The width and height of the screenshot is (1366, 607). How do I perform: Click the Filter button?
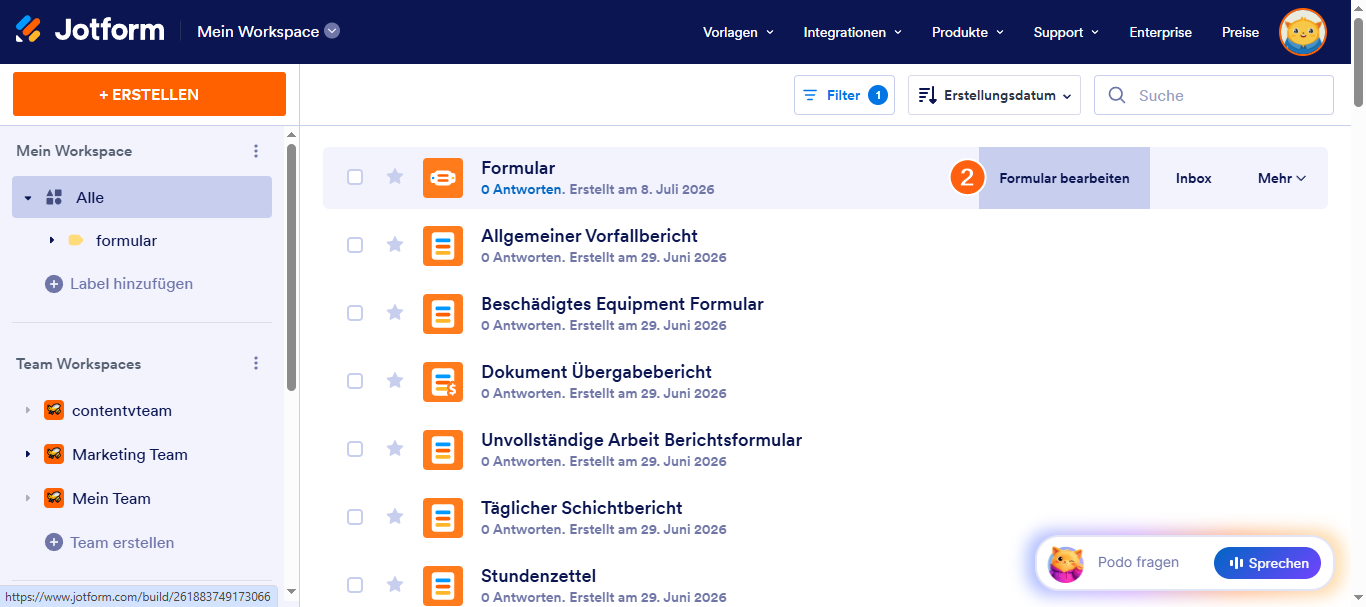pos(844,95)
